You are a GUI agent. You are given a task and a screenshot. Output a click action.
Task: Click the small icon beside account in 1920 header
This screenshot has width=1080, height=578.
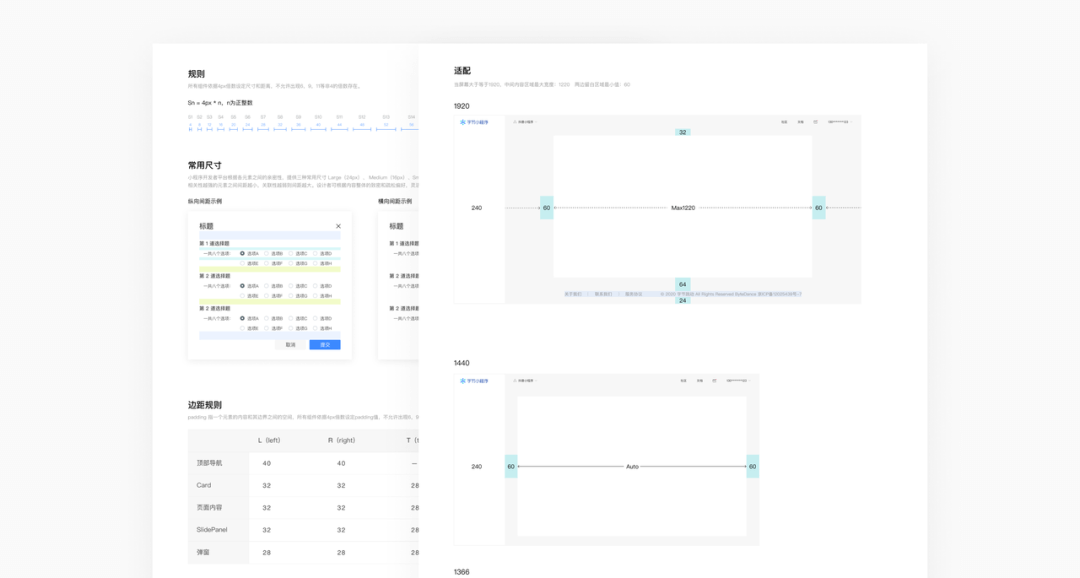816,122
